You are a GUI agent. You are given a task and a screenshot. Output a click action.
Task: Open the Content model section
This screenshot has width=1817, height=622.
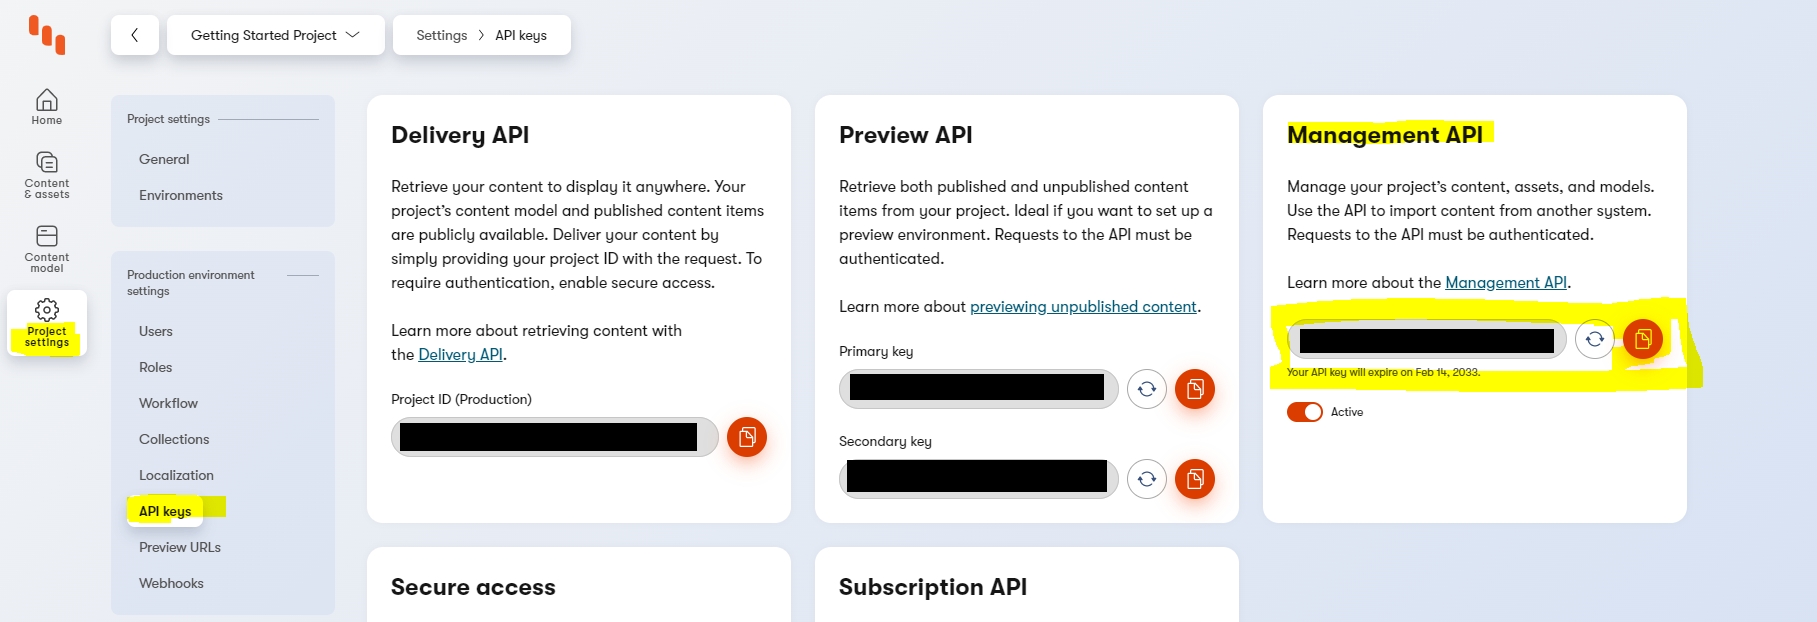(x=47, y=248)
